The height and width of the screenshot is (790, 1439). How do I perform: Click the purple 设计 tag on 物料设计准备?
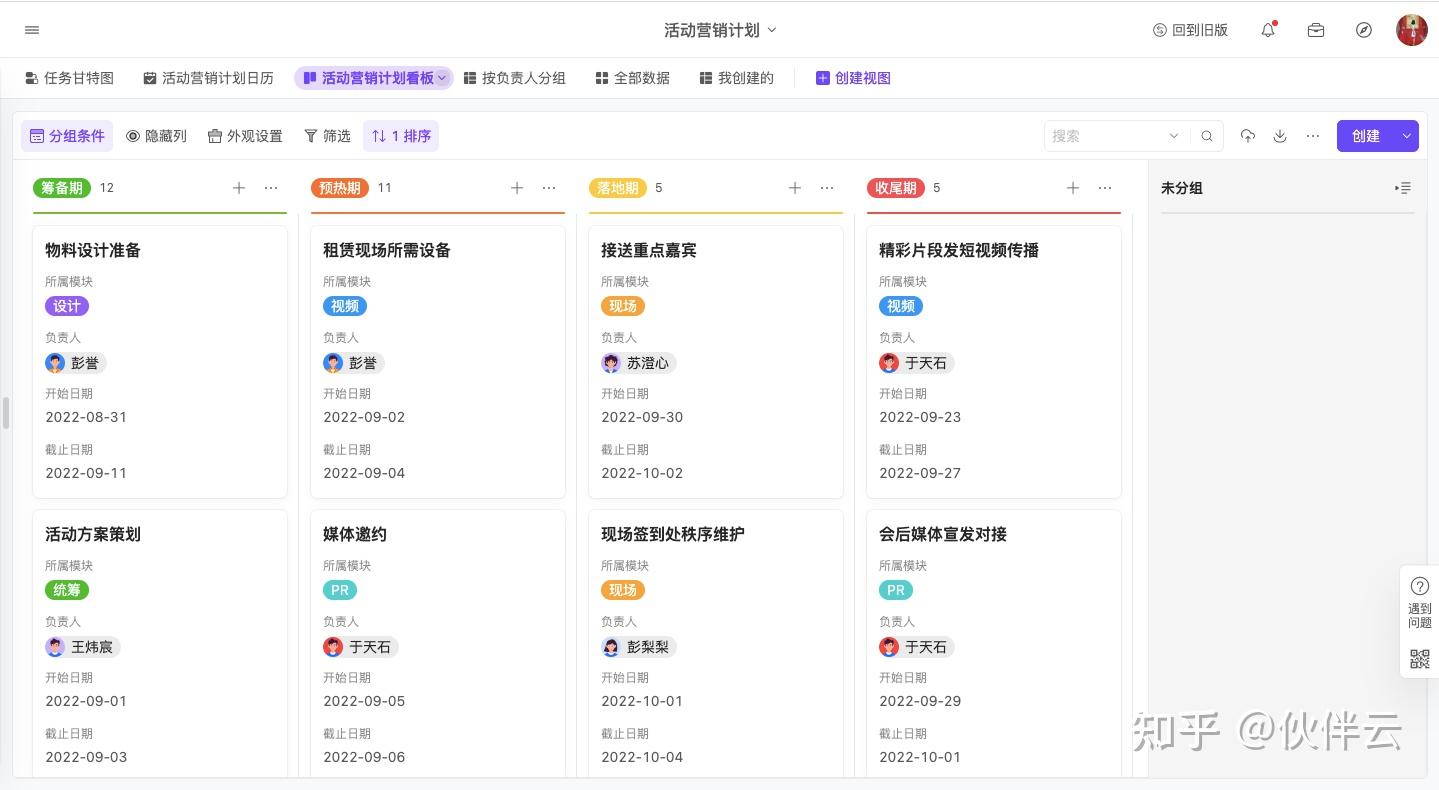click(67, 306)
